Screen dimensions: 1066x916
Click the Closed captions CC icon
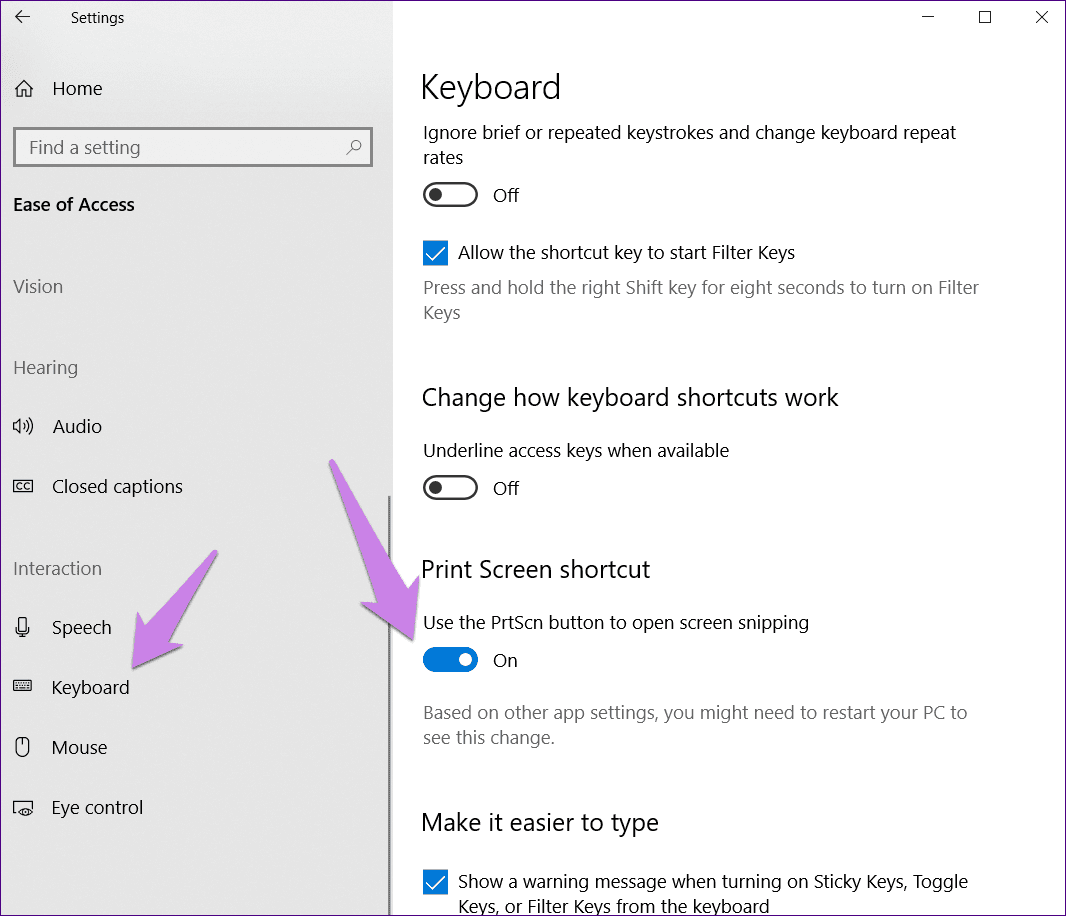coord(23,486)
